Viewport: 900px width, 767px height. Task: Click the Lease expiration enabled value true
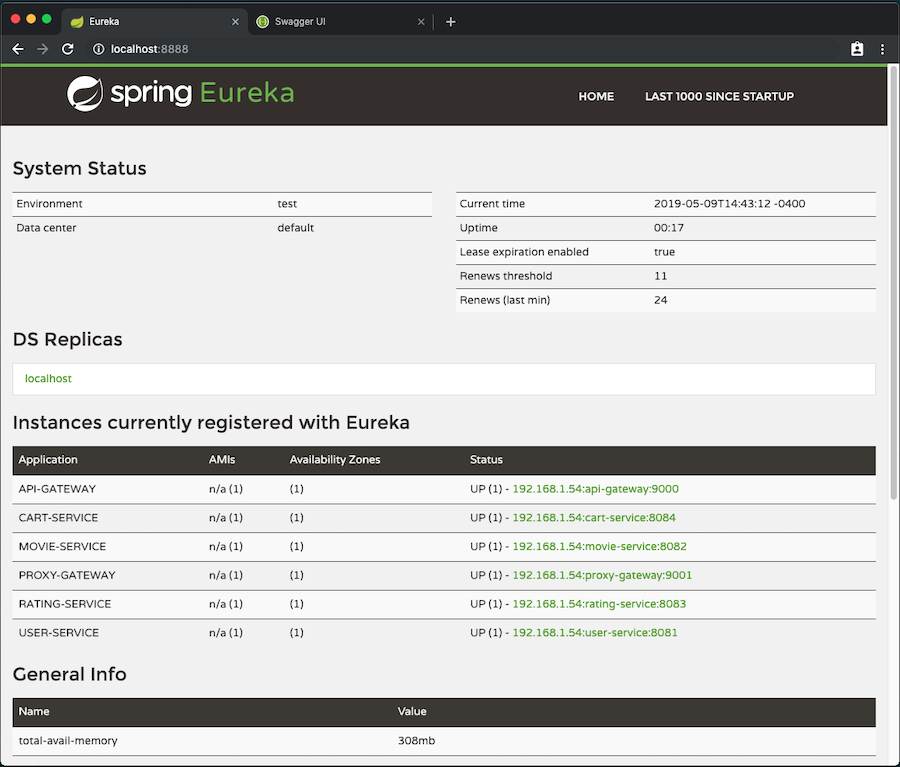[665, 252]
